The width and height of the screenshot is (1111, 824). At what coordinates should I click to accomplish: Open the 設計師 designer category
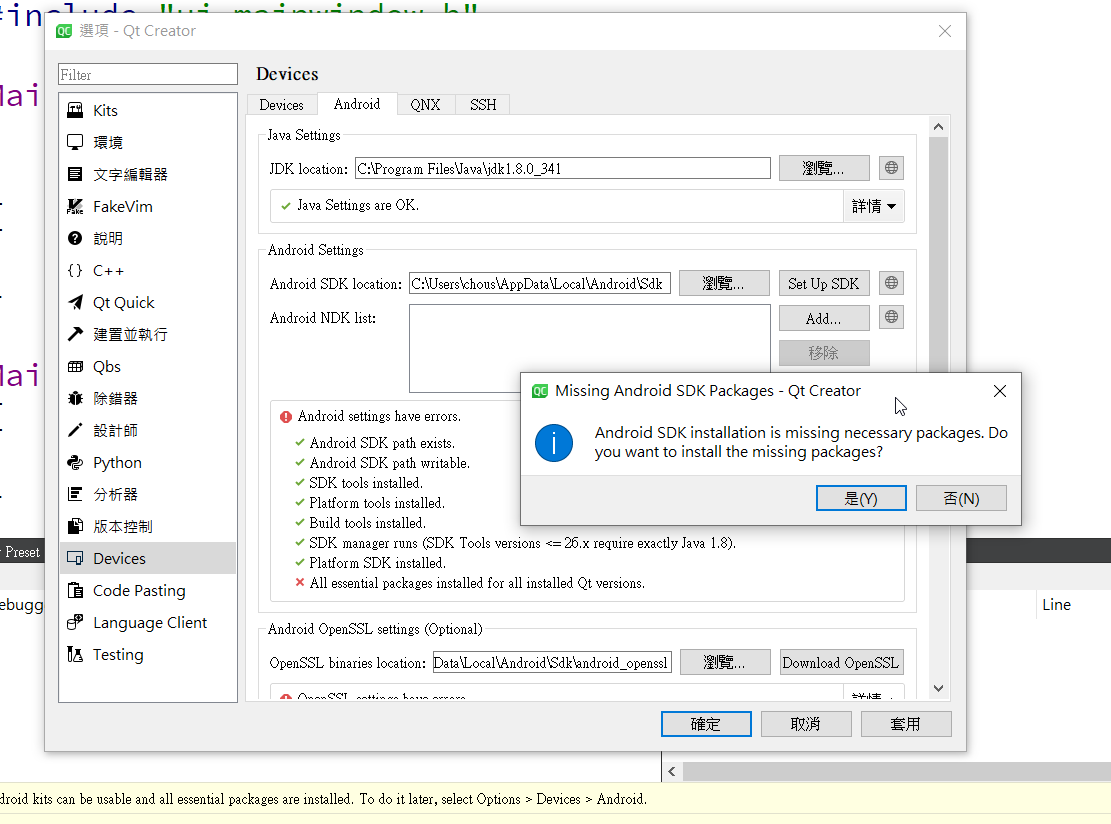point(147,431)
